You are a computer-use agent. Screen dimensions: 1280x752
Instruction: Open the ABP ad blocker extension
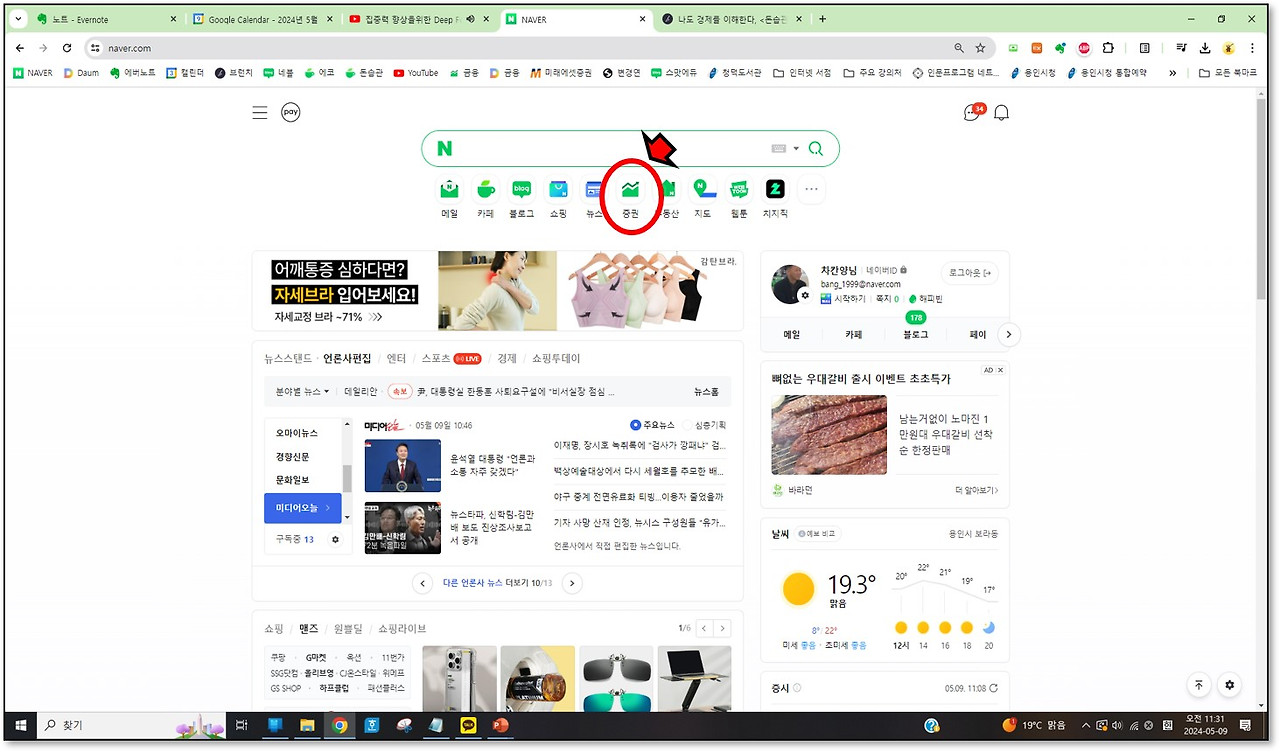pyautogui.click(x=1084, y=48)
